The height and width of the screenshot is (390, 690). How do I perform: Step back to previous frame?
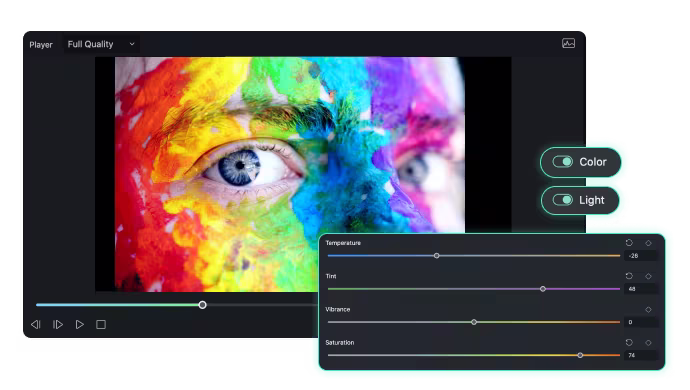click(36, 324)
